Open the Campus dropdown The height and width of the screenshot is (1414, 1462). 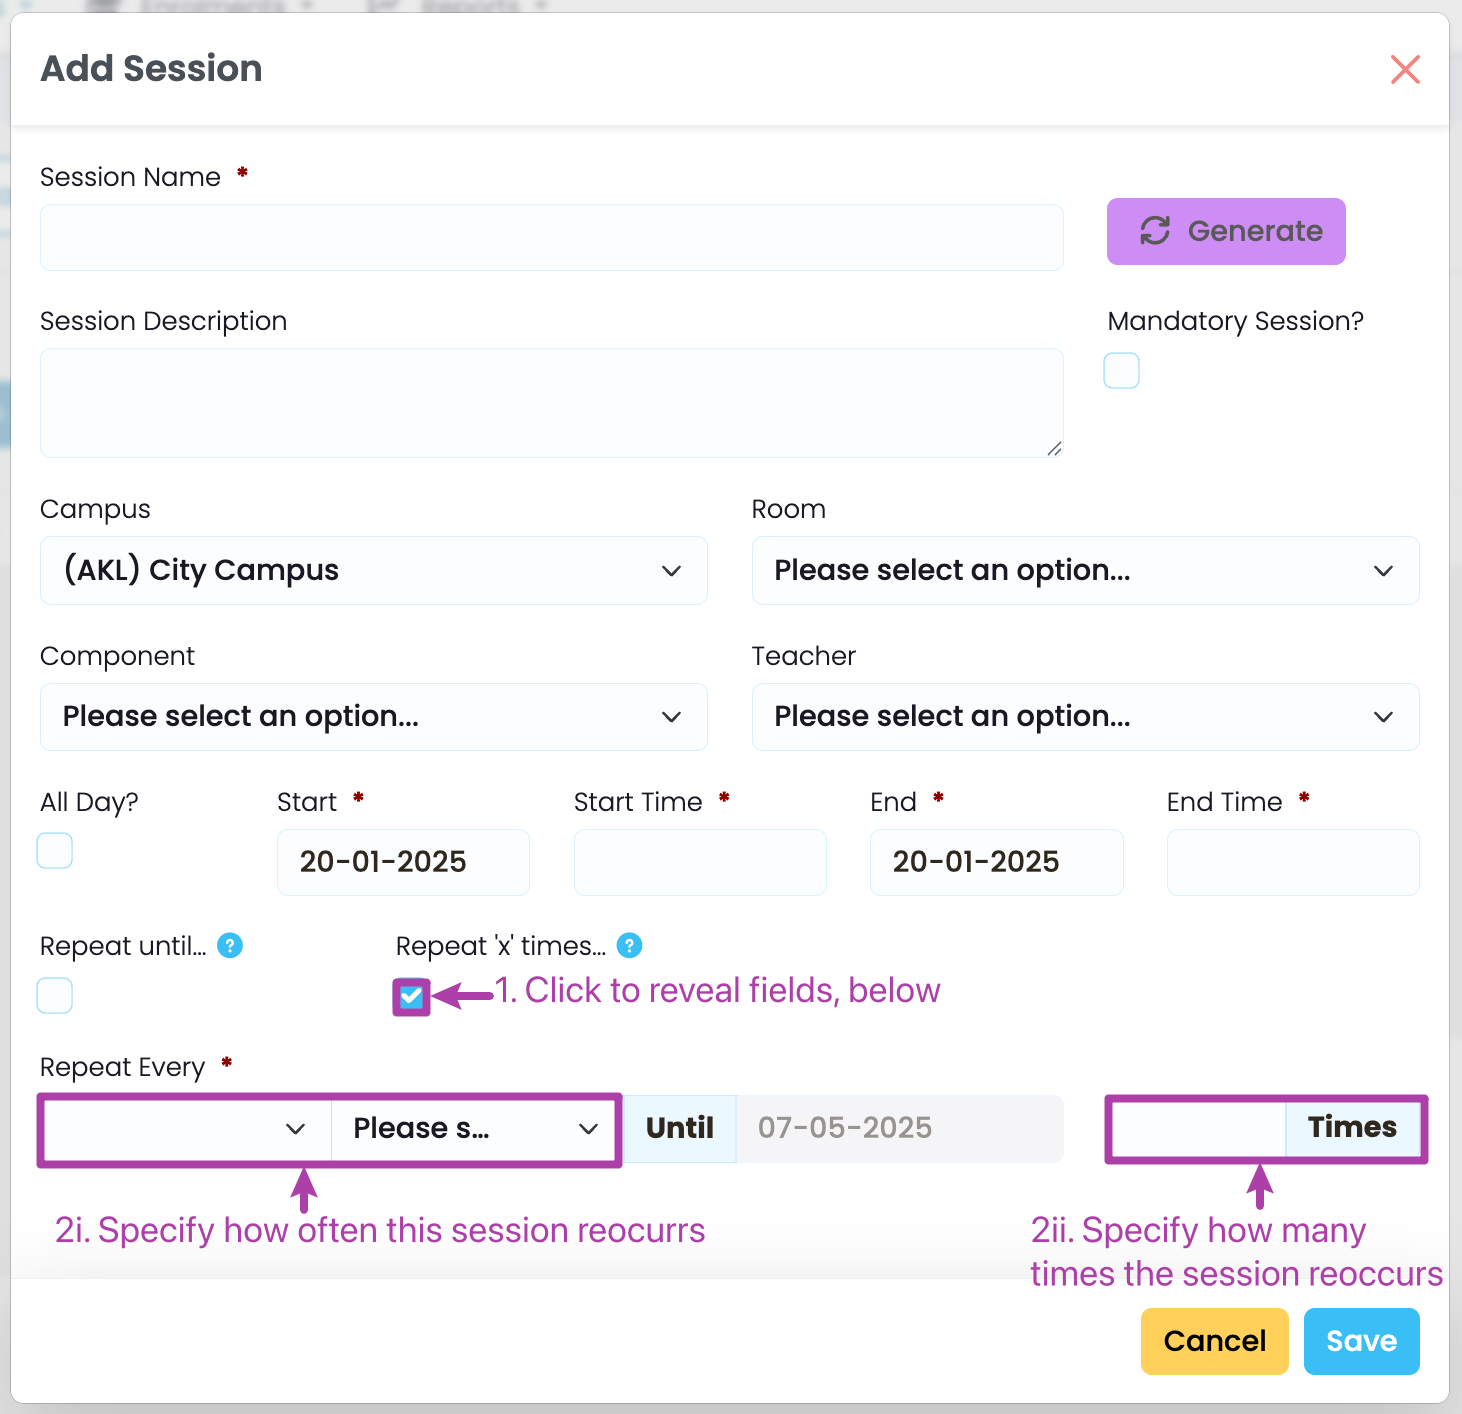373,570
